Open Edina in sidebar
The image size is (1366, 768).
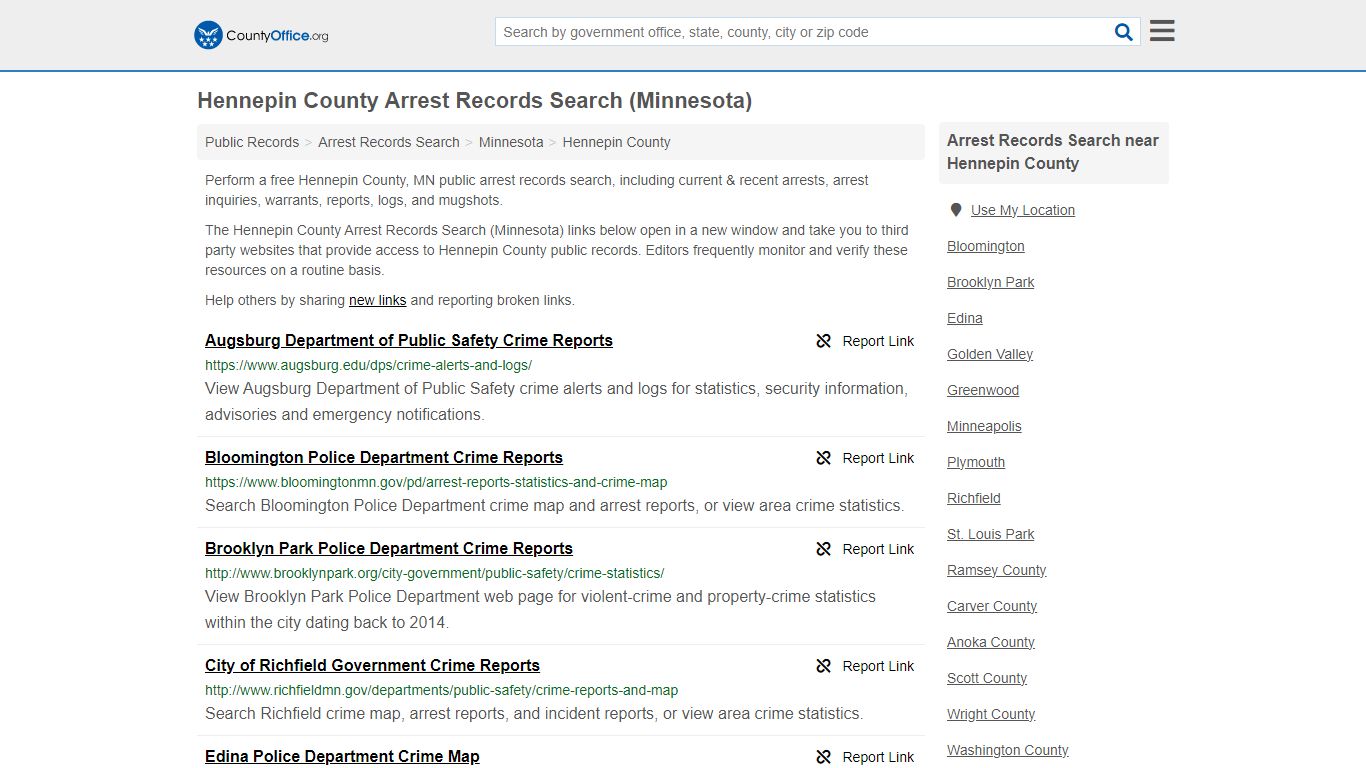point(965,318)
